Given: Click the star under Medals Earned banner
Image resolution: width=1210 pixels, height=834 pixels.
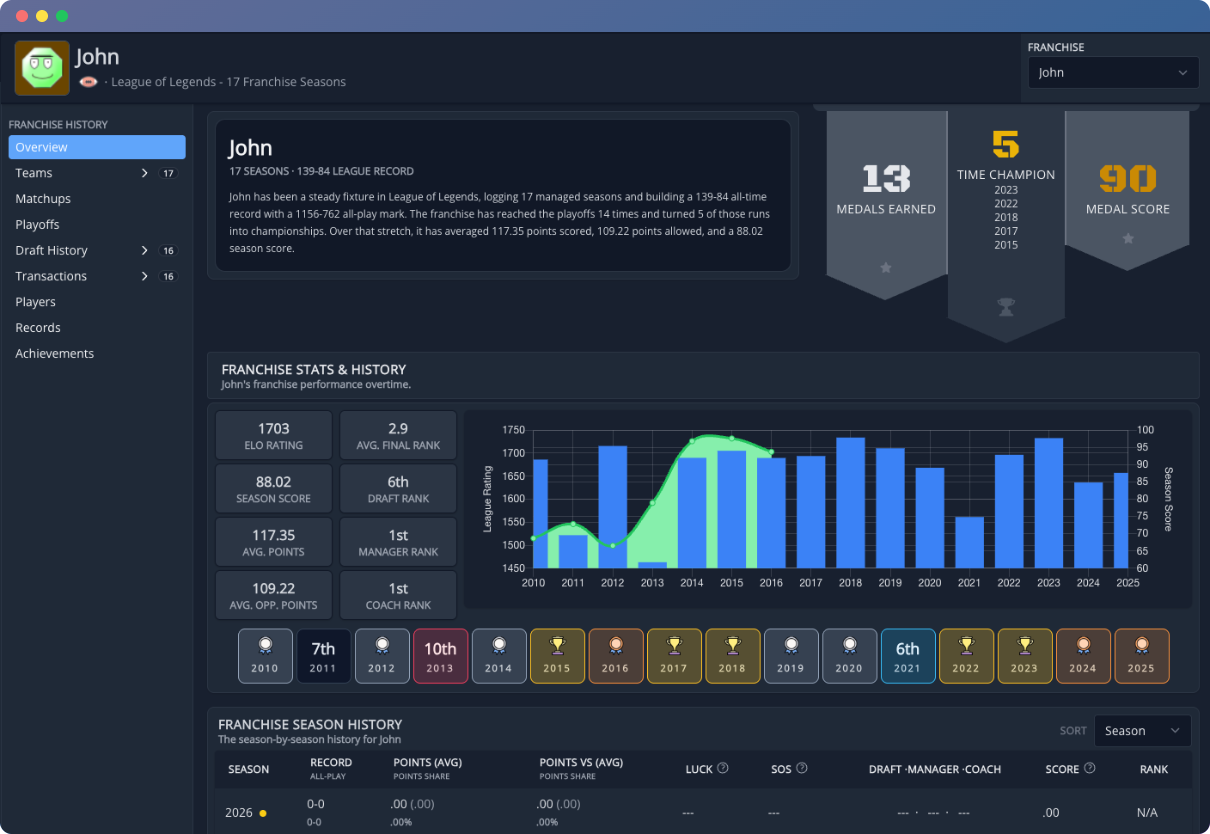Looking at the screenshot, I should 885,268.
